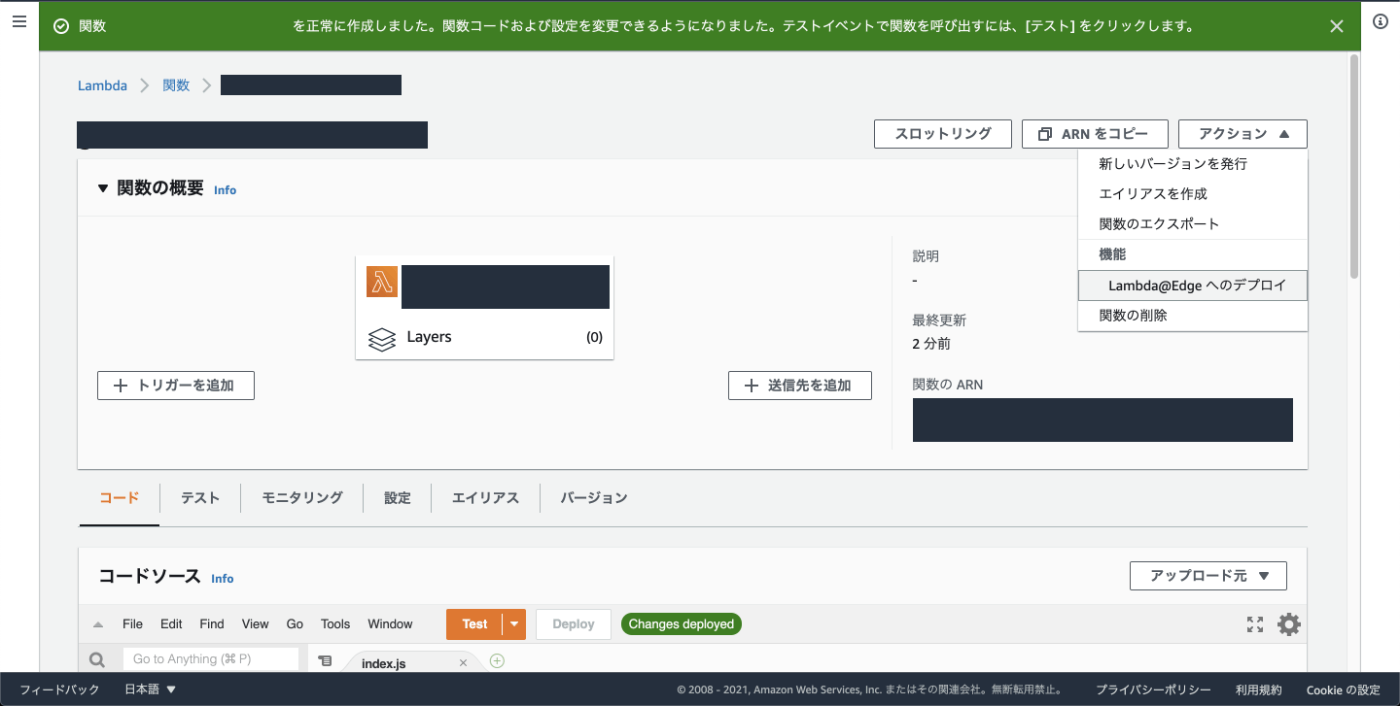Click the Layers stack icon
This screenshot has height=706, width=1400.
pos(382,338)
